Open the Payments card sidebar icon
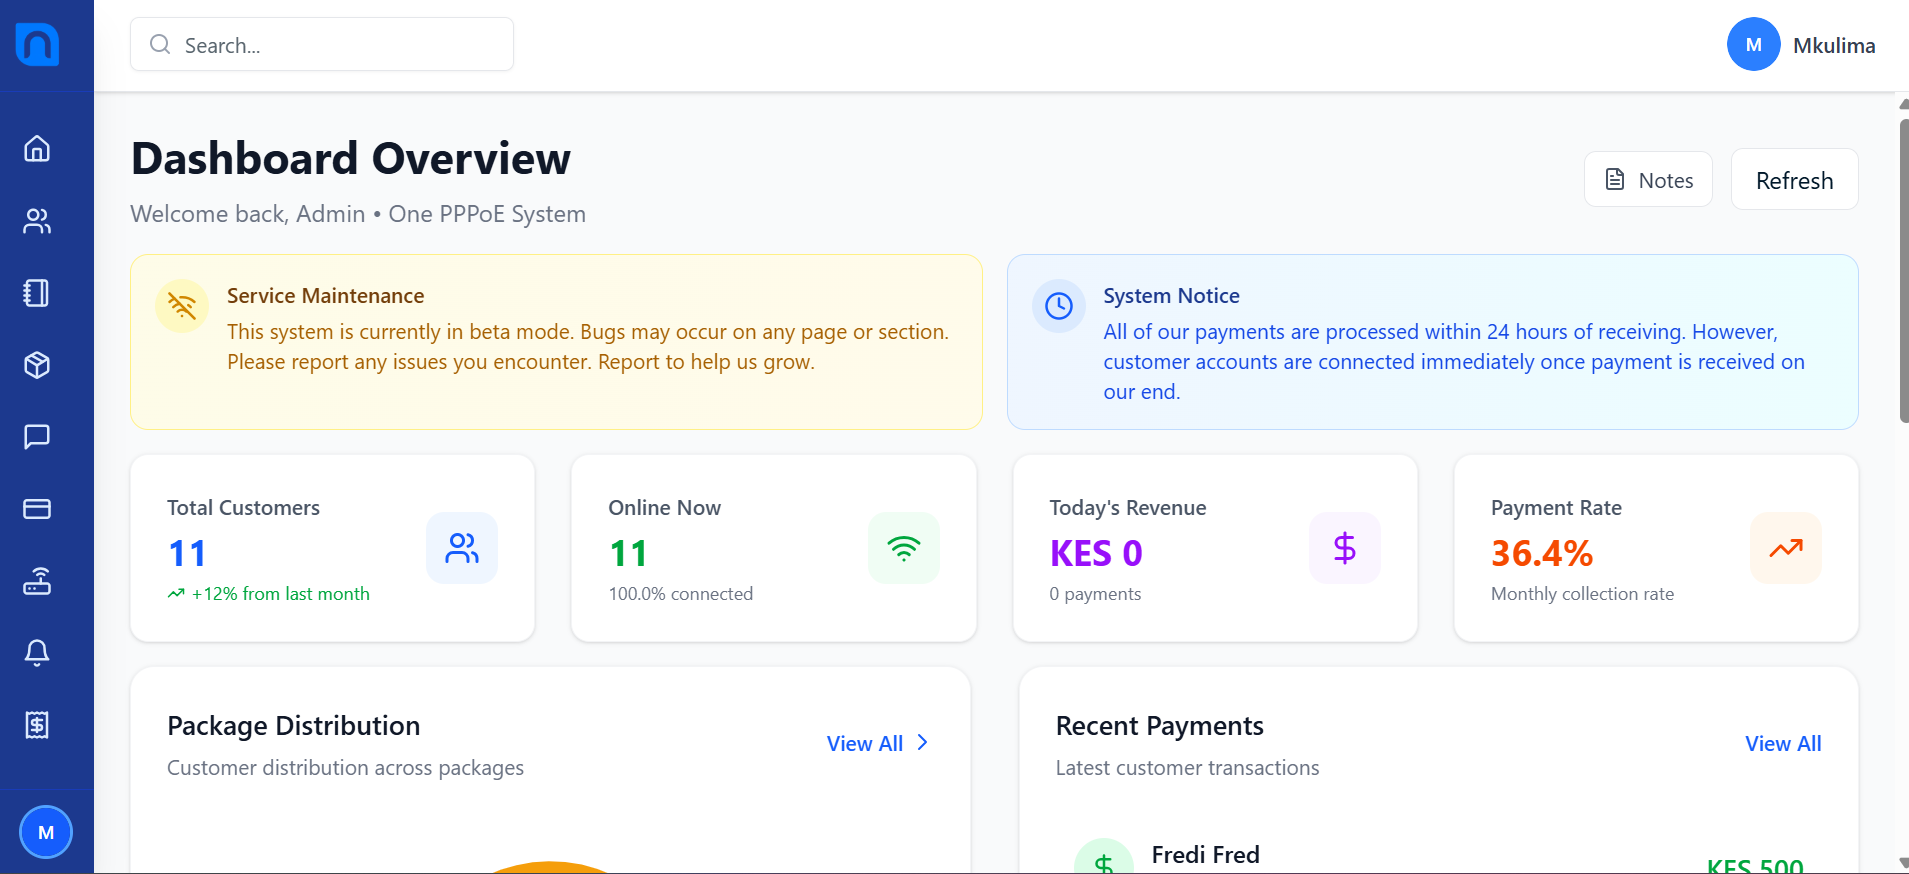 37,509
